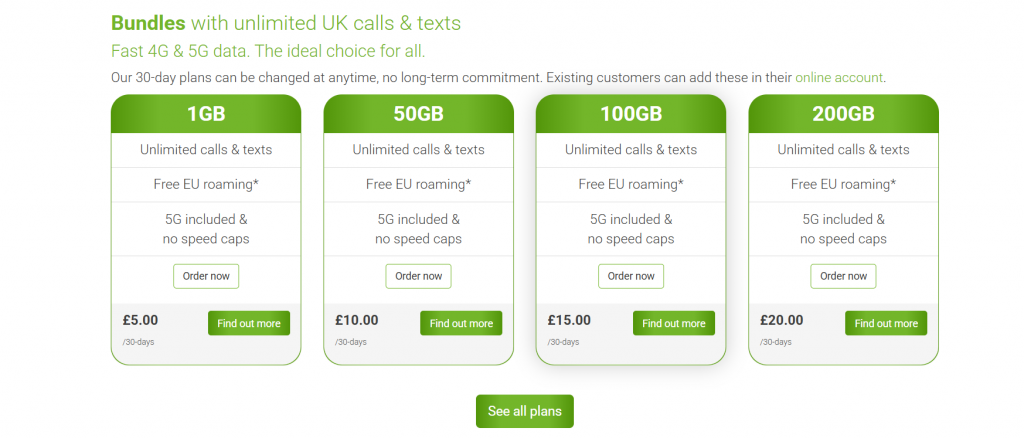This screenshot has height=438, width=1024.
Task: Click the £10.00 price label
Action: coord(357,320)
